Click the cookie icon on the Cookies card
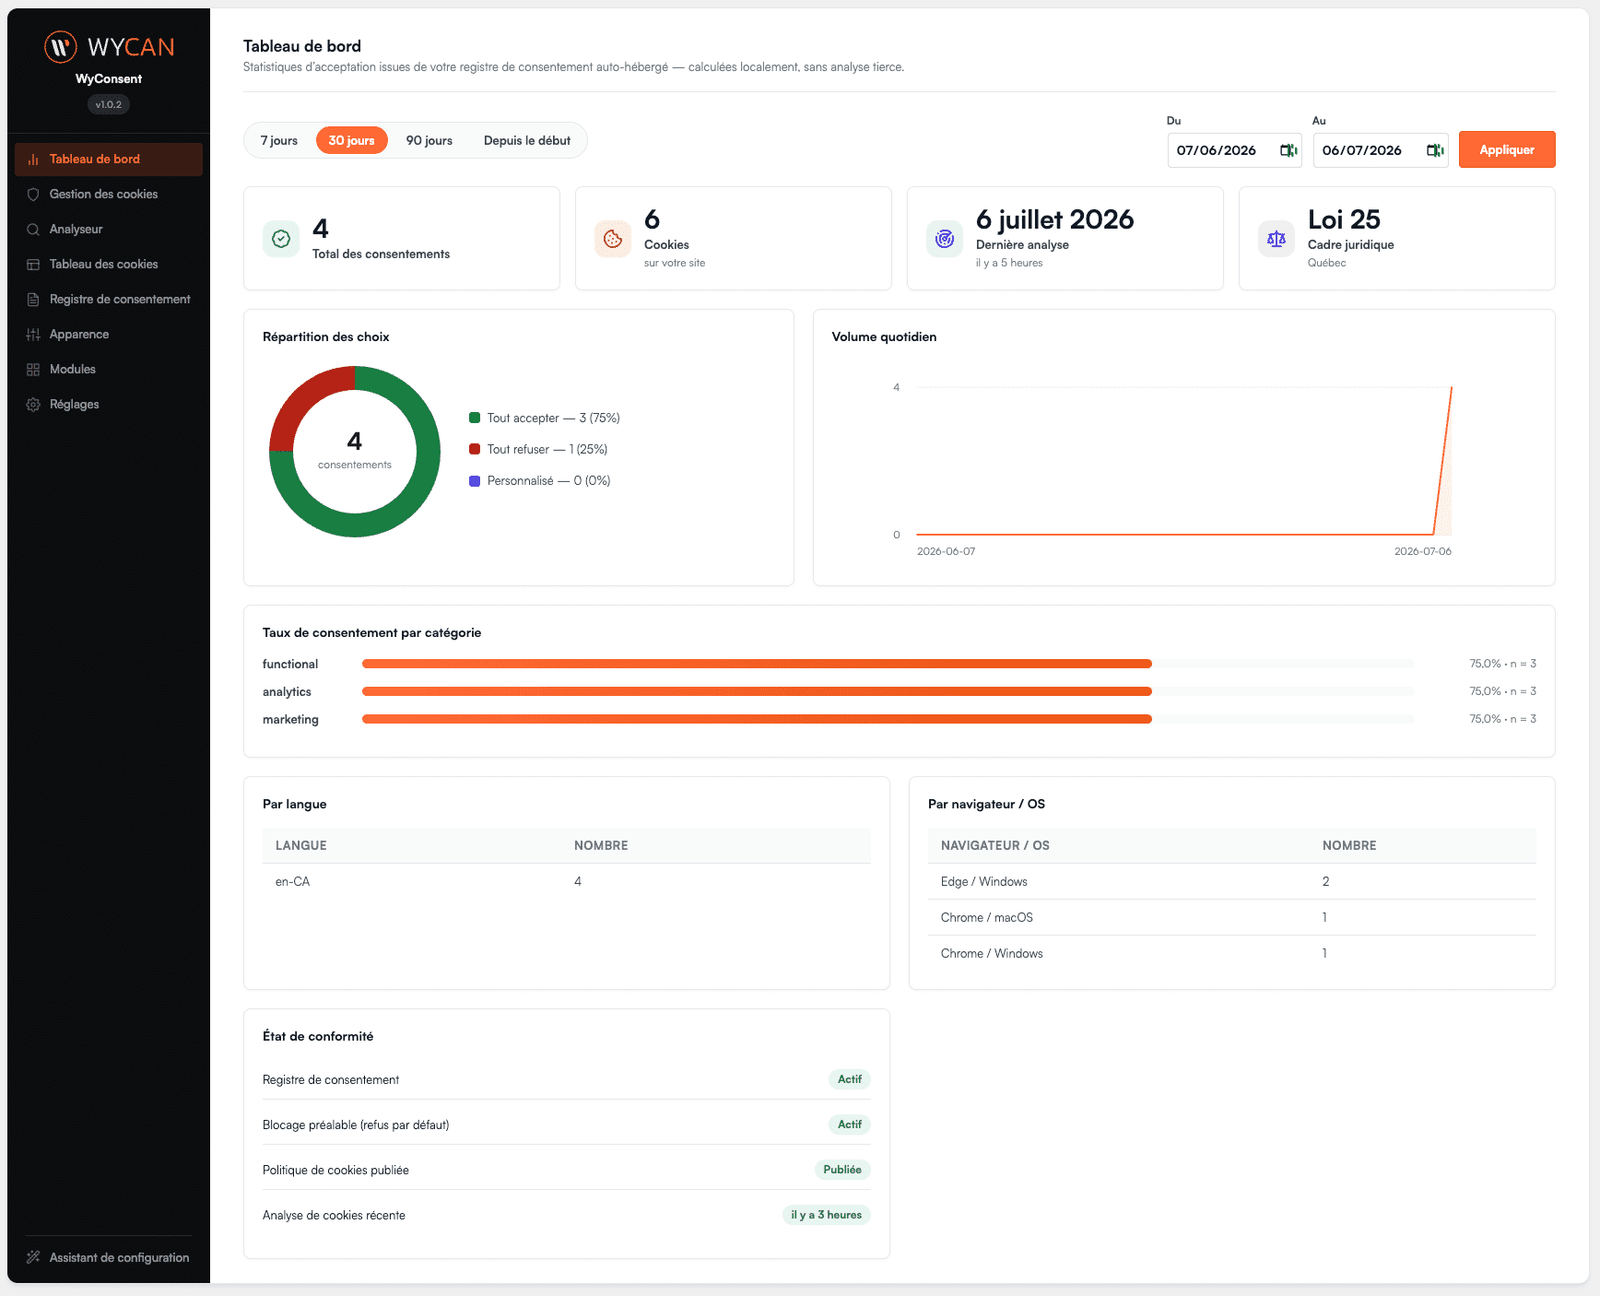1600x1296 pixels. pos(613,239)
